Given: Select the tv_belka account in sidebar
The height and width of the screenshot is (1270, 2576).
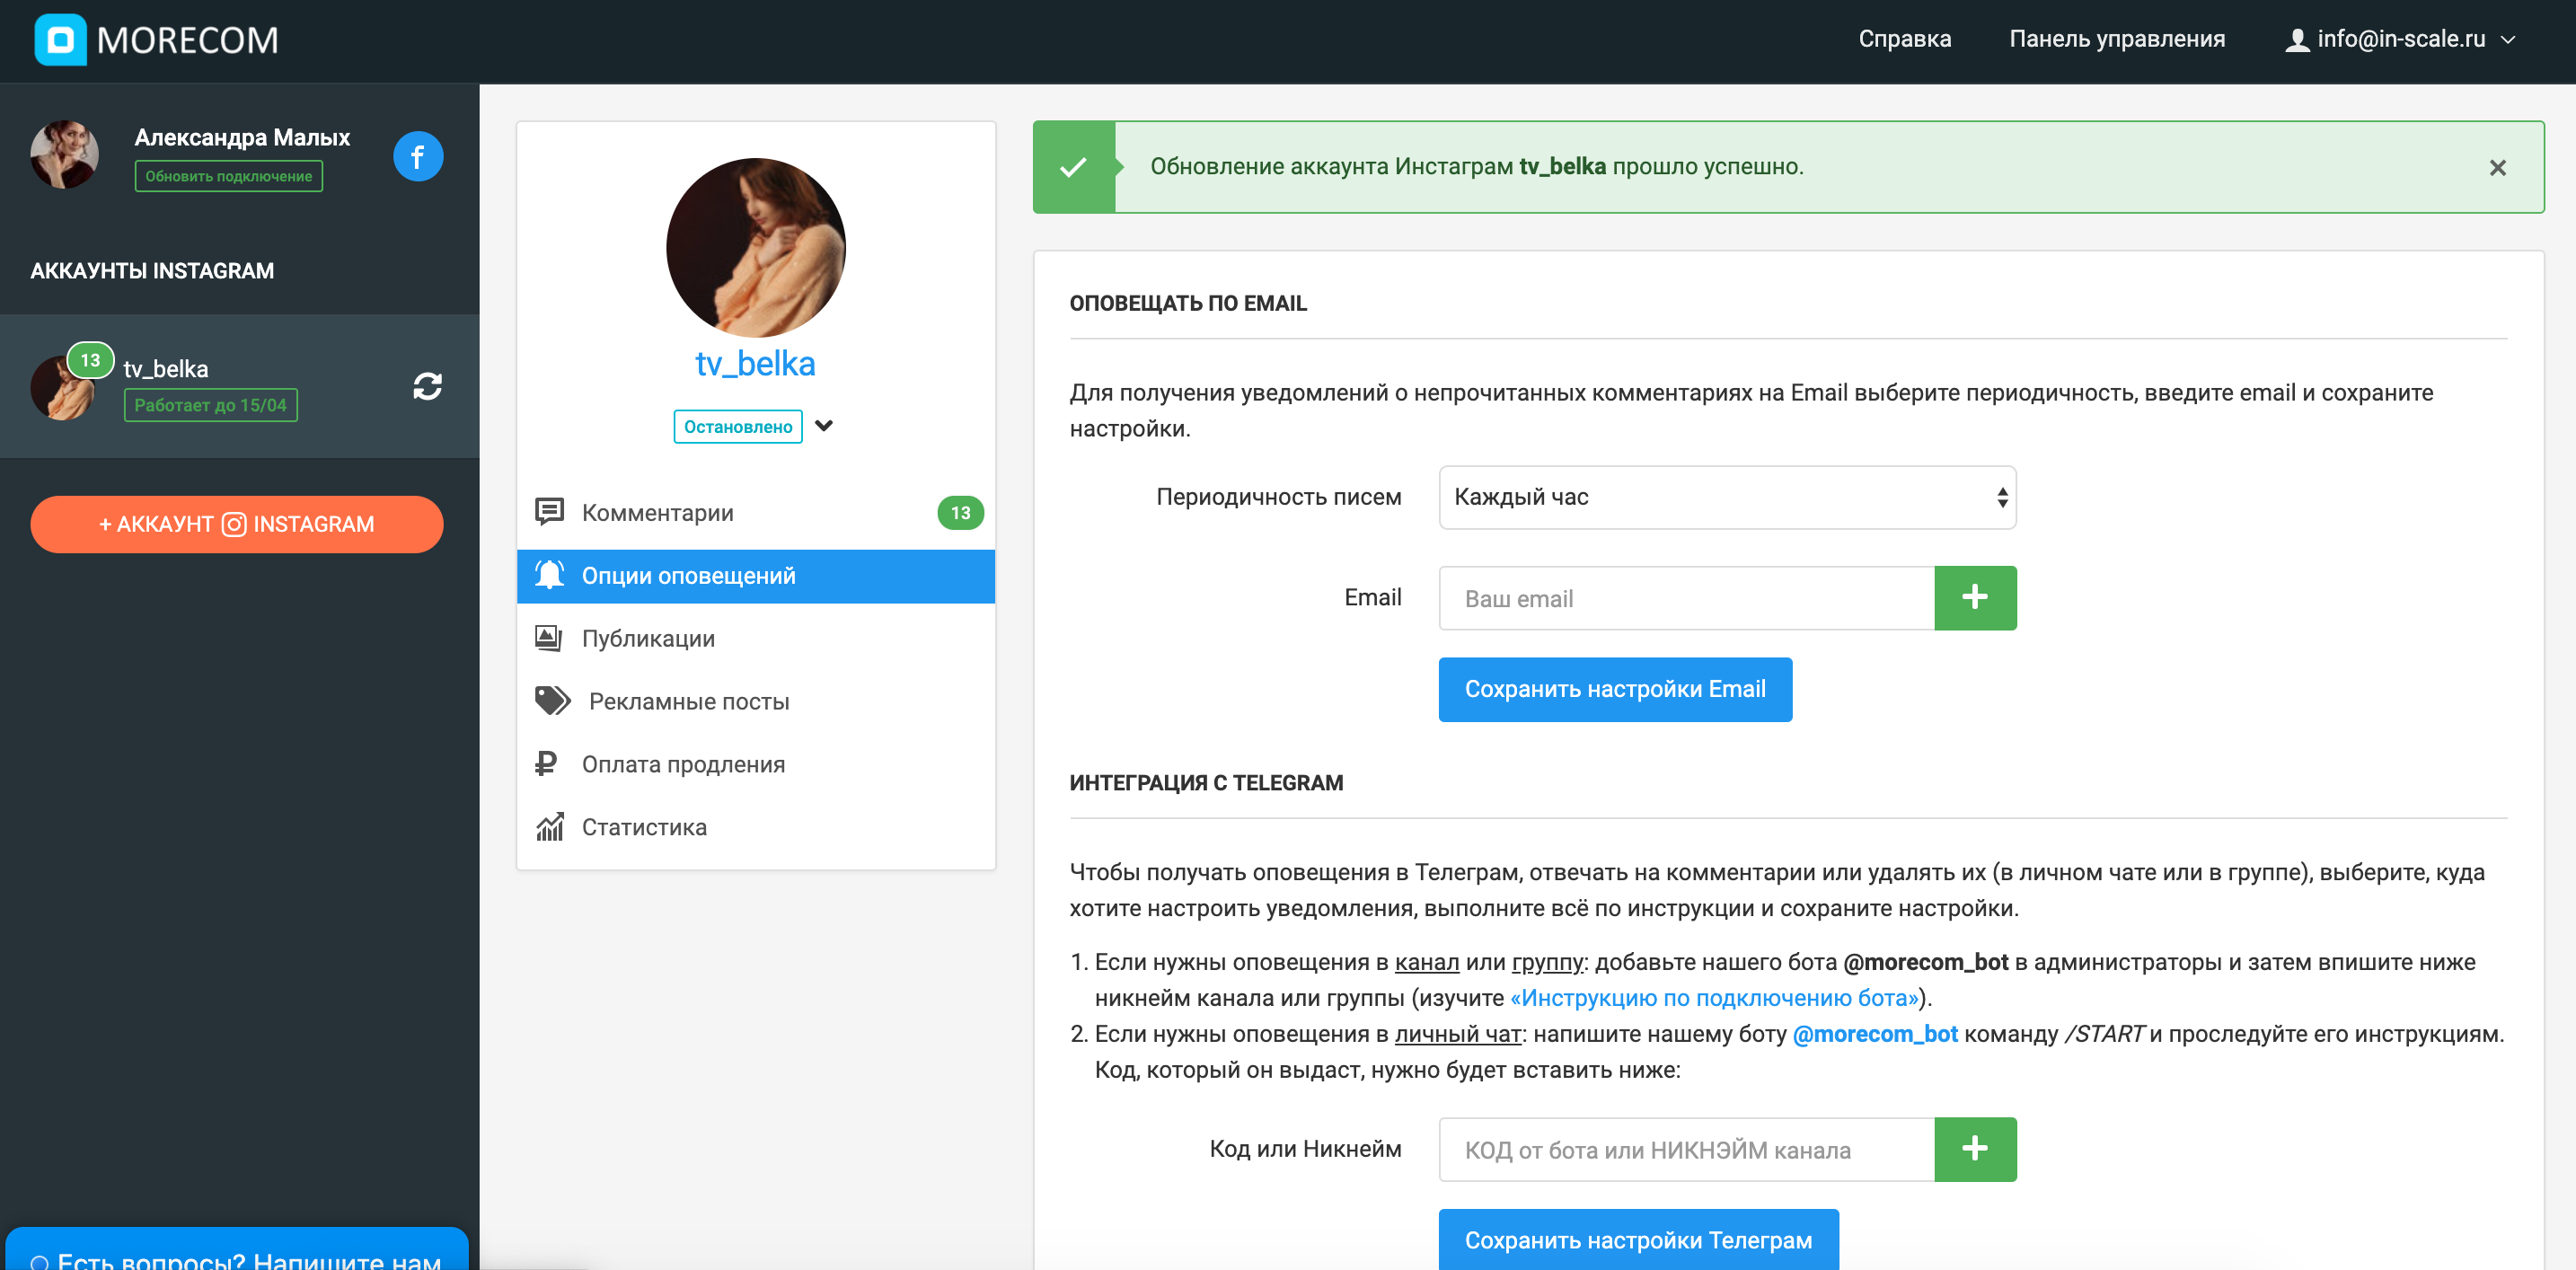Looking at the screenshot, I should pyautogui.click(x=240, y=386).
